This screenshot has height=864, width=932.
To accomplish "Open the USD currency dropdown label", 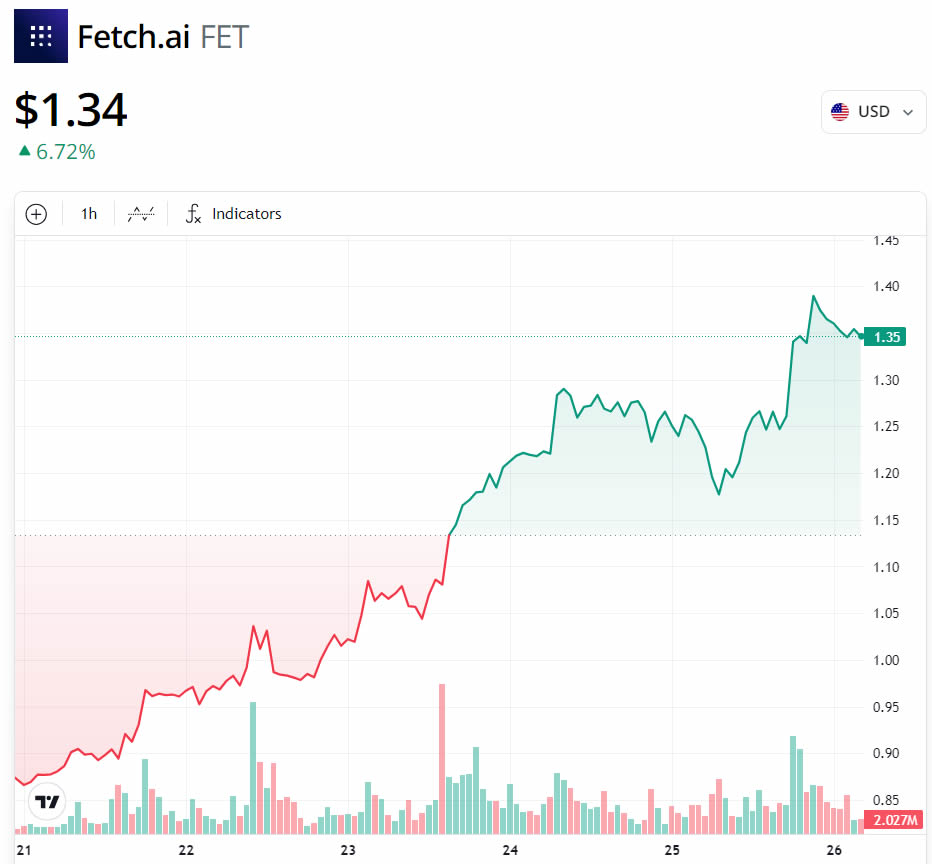I will pos(873,112).
